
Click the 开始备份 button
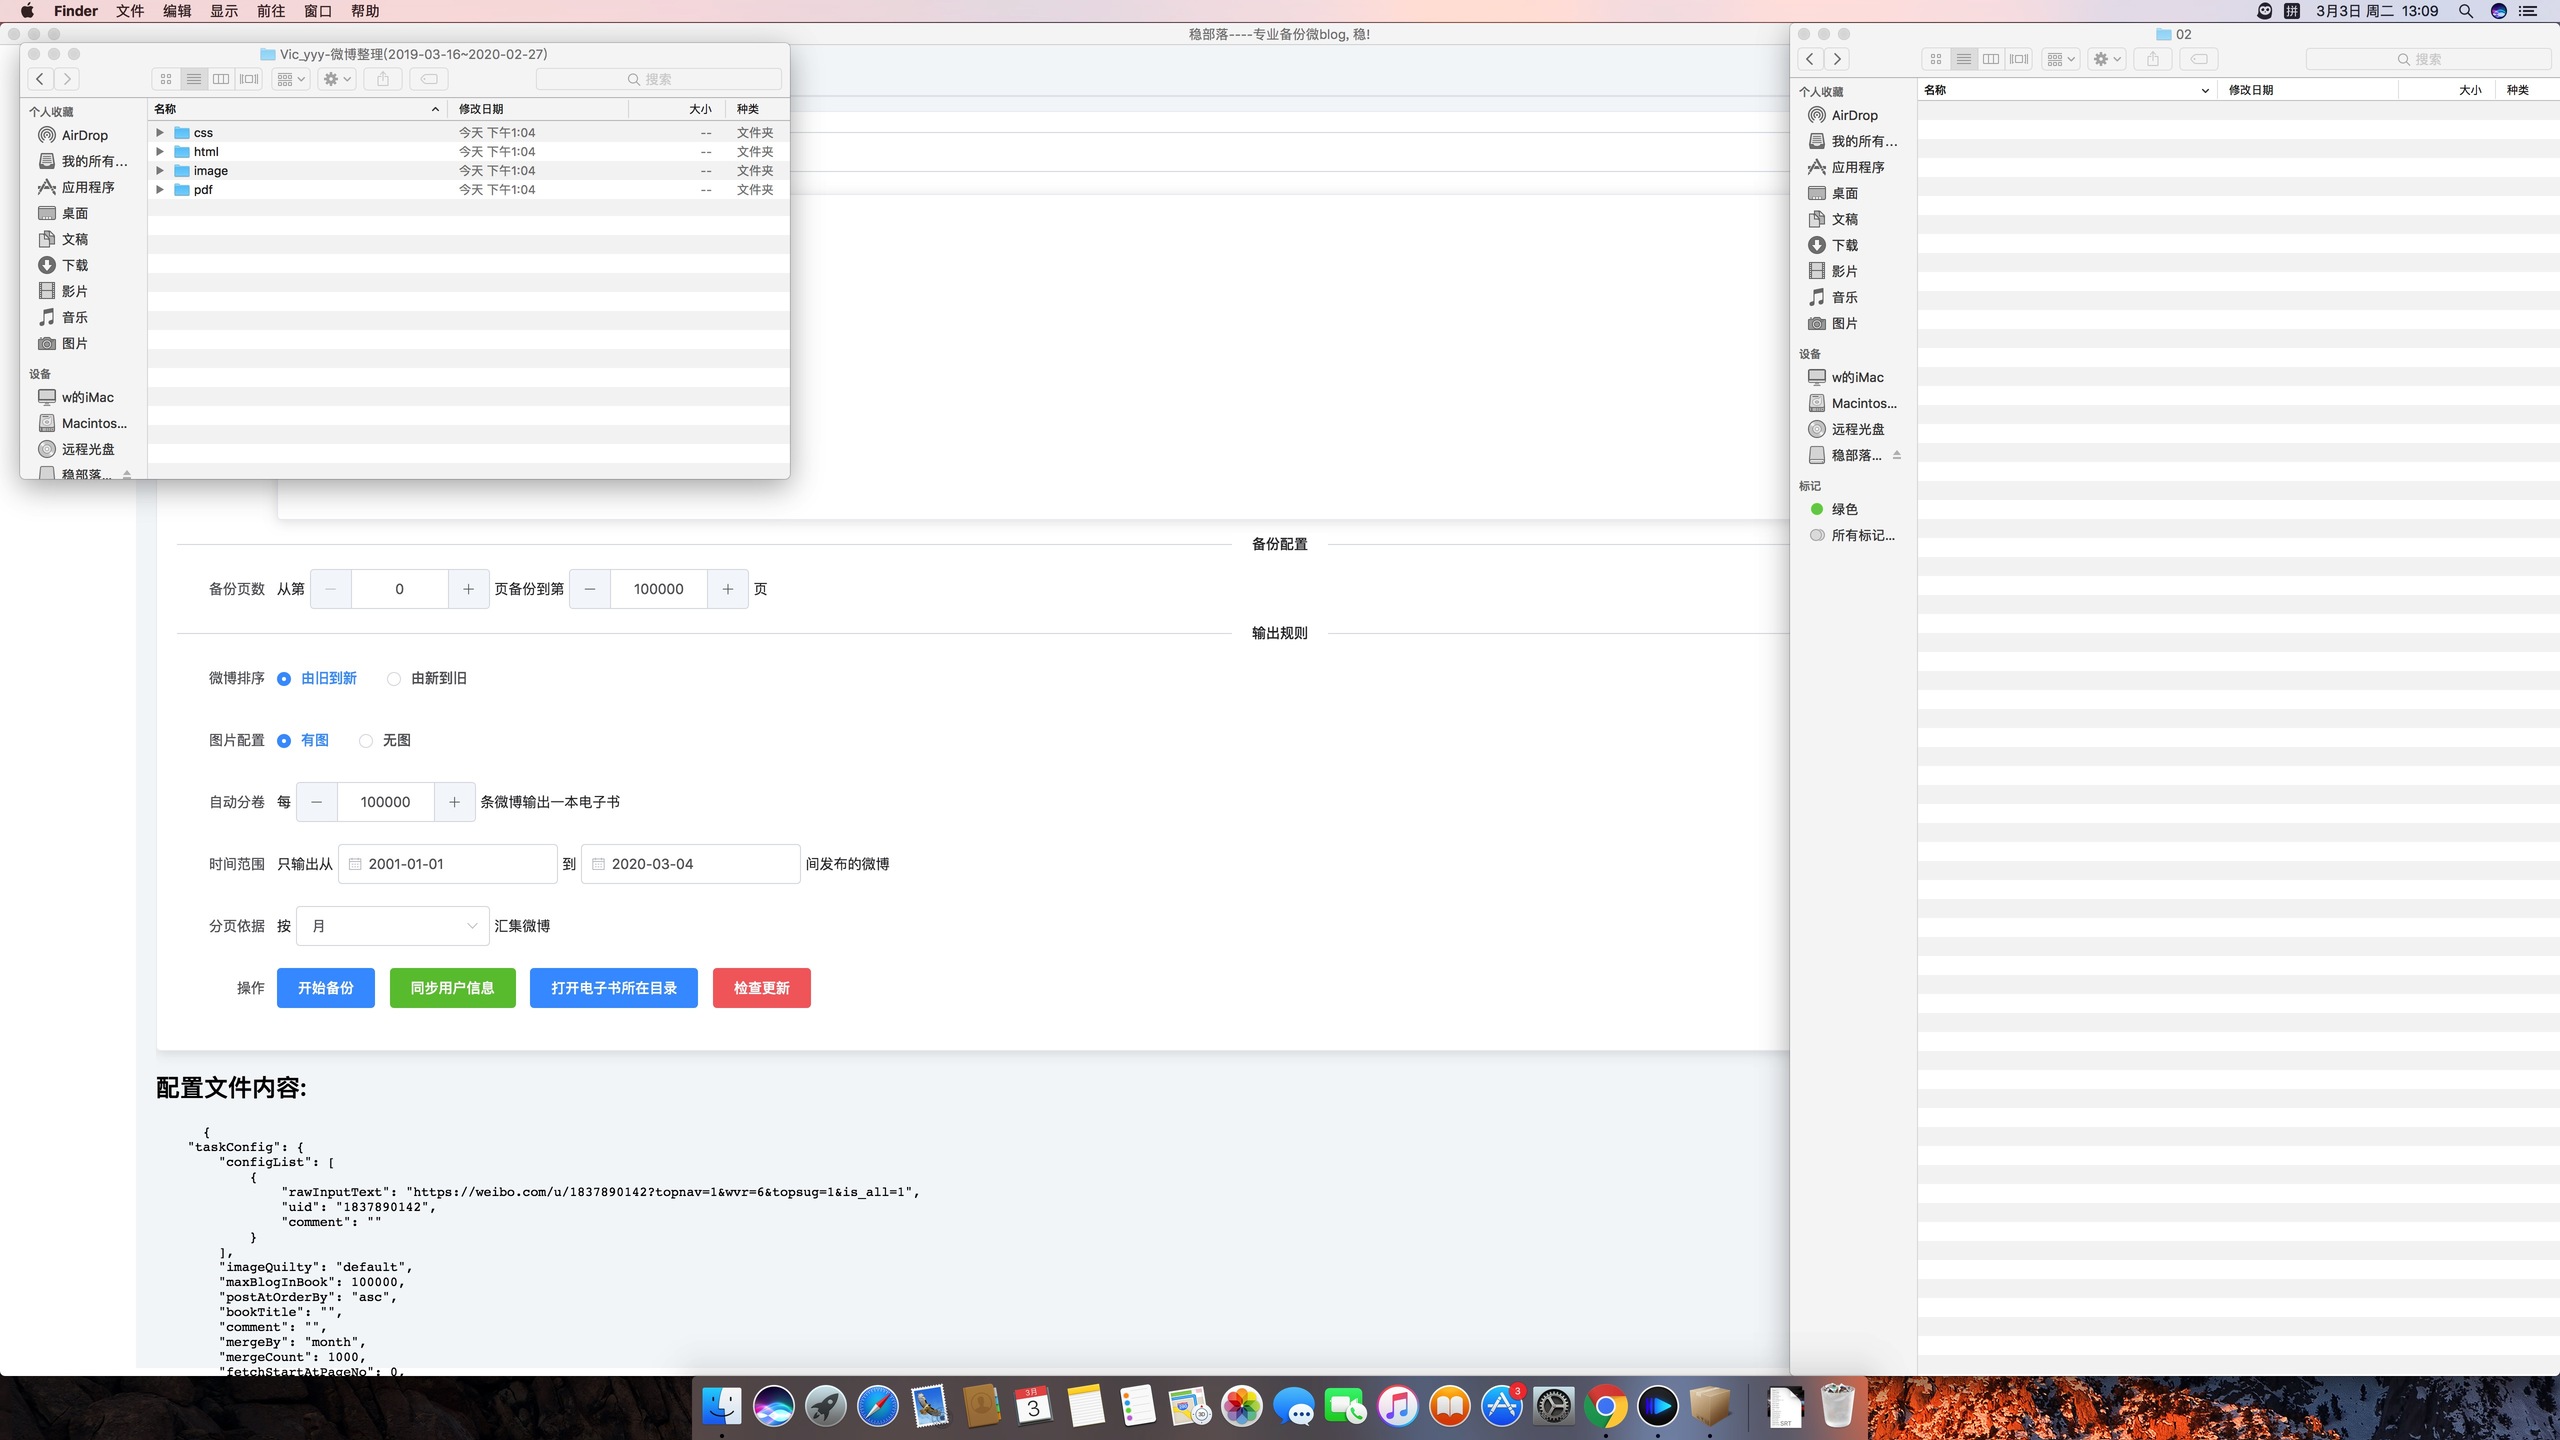pos(325,988)
